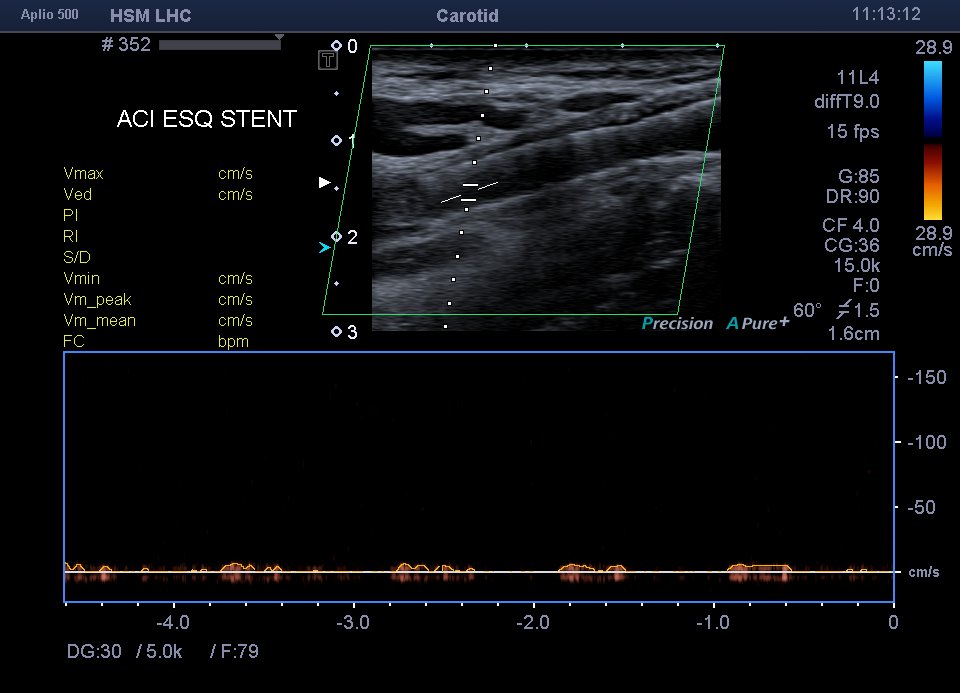Click the depth marker labeled 2
The height and width of the screenshot is (693, 960).
pyautogui.click(x=352, y=238)
